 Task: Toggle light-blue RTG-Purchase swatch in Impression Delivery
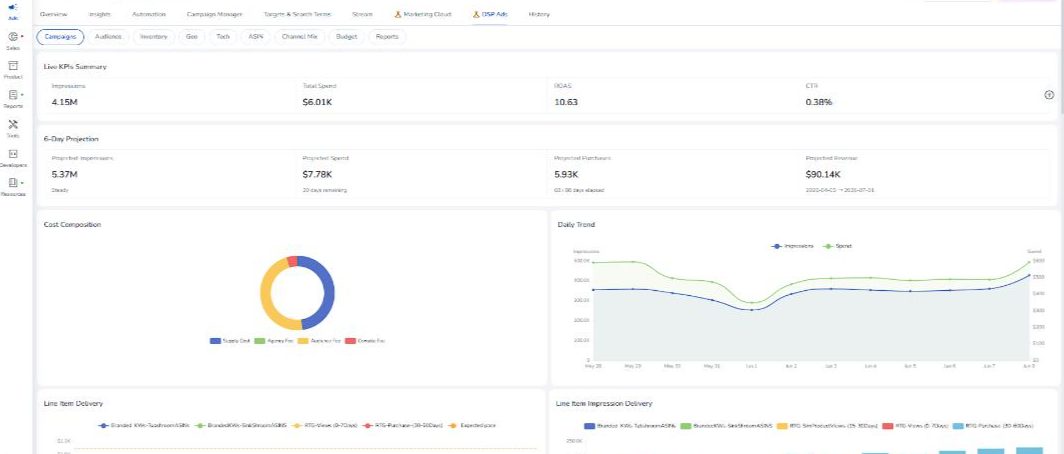pyautogui.click(x=957, y=426)
